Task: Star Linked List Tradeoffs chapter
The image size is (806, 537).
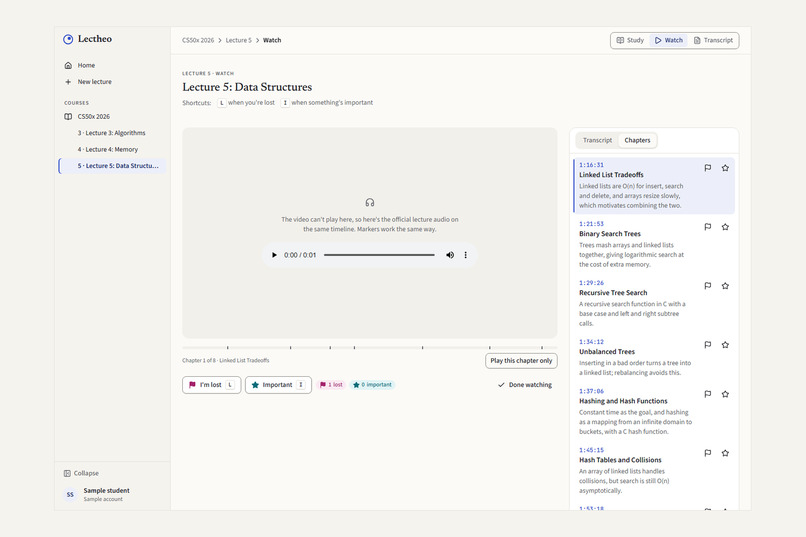Action: point(725,168)
